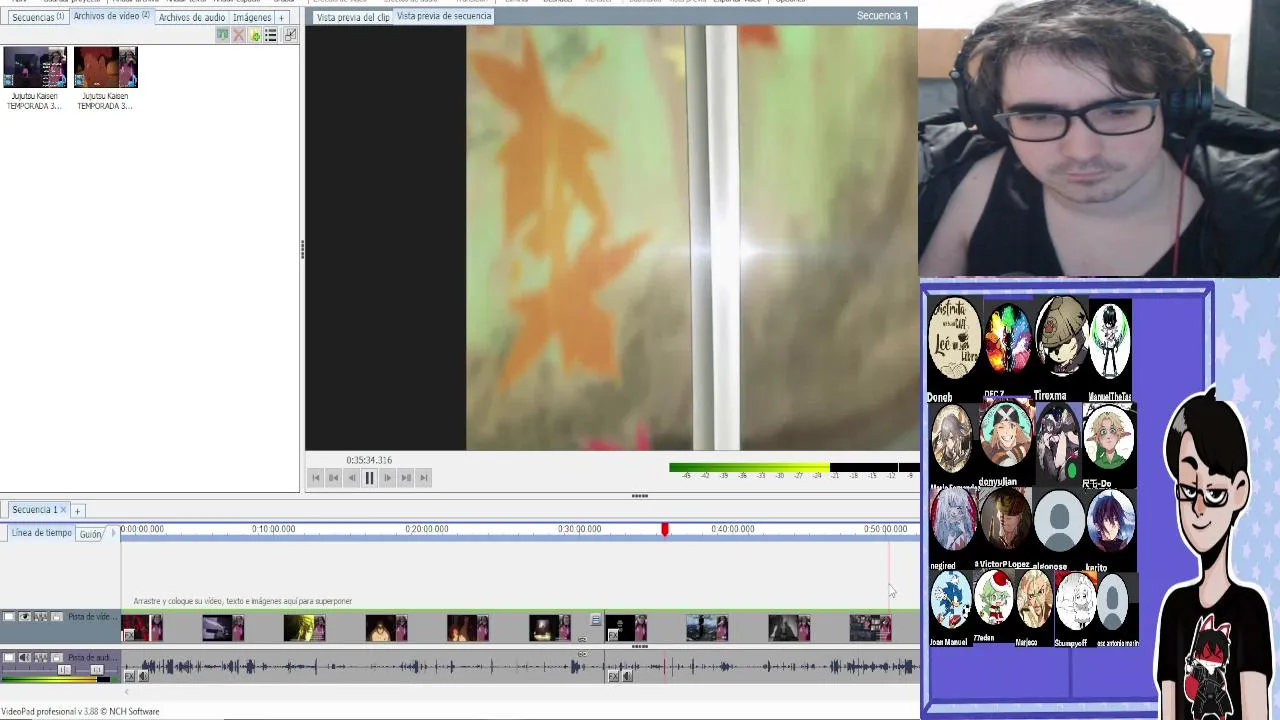Switch to Línea de tiempo mode
Viewport: 1280px width, 720px height.
[41, 533]
